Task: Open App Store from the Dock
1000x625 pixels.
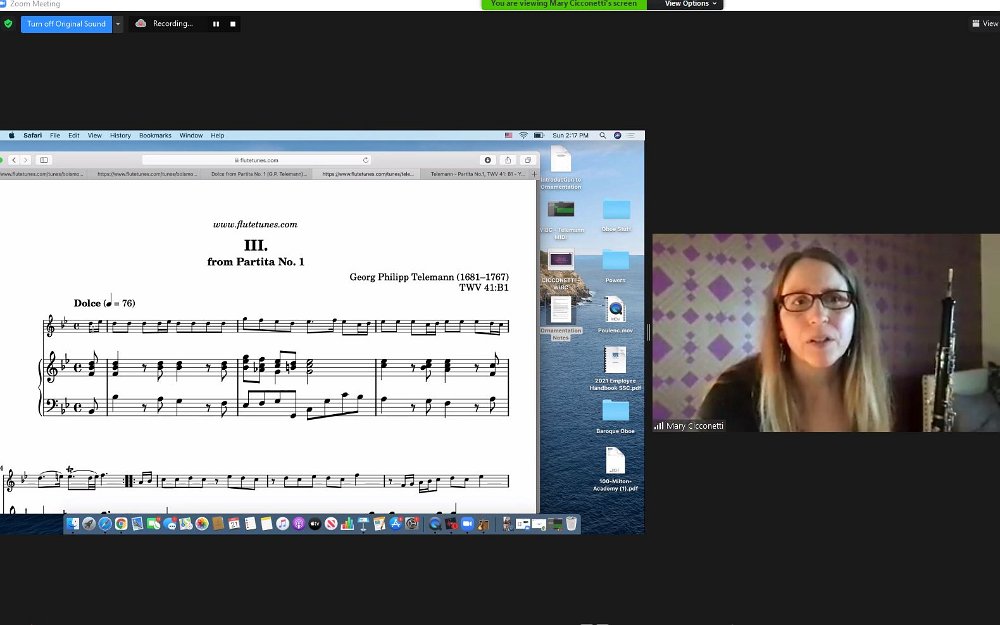Action: (396, 524)
